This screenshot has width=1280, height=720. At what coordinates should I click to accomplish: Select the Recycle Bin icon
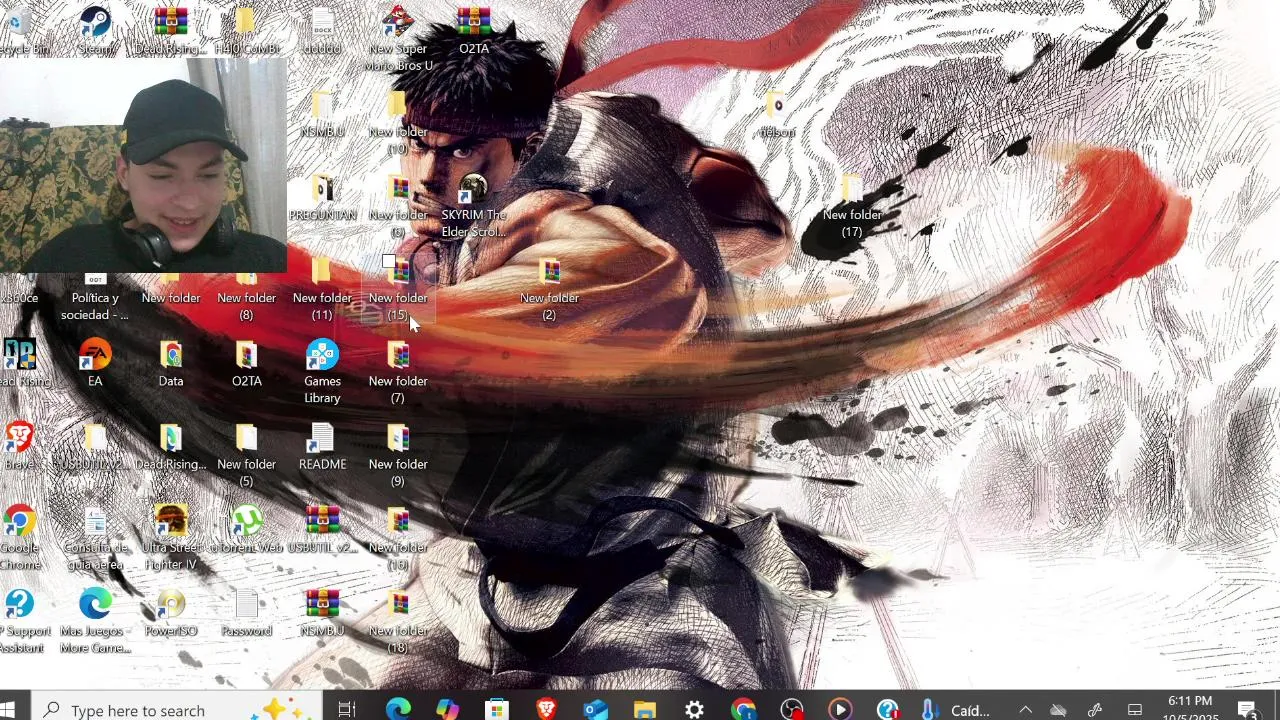pos(22,30)
